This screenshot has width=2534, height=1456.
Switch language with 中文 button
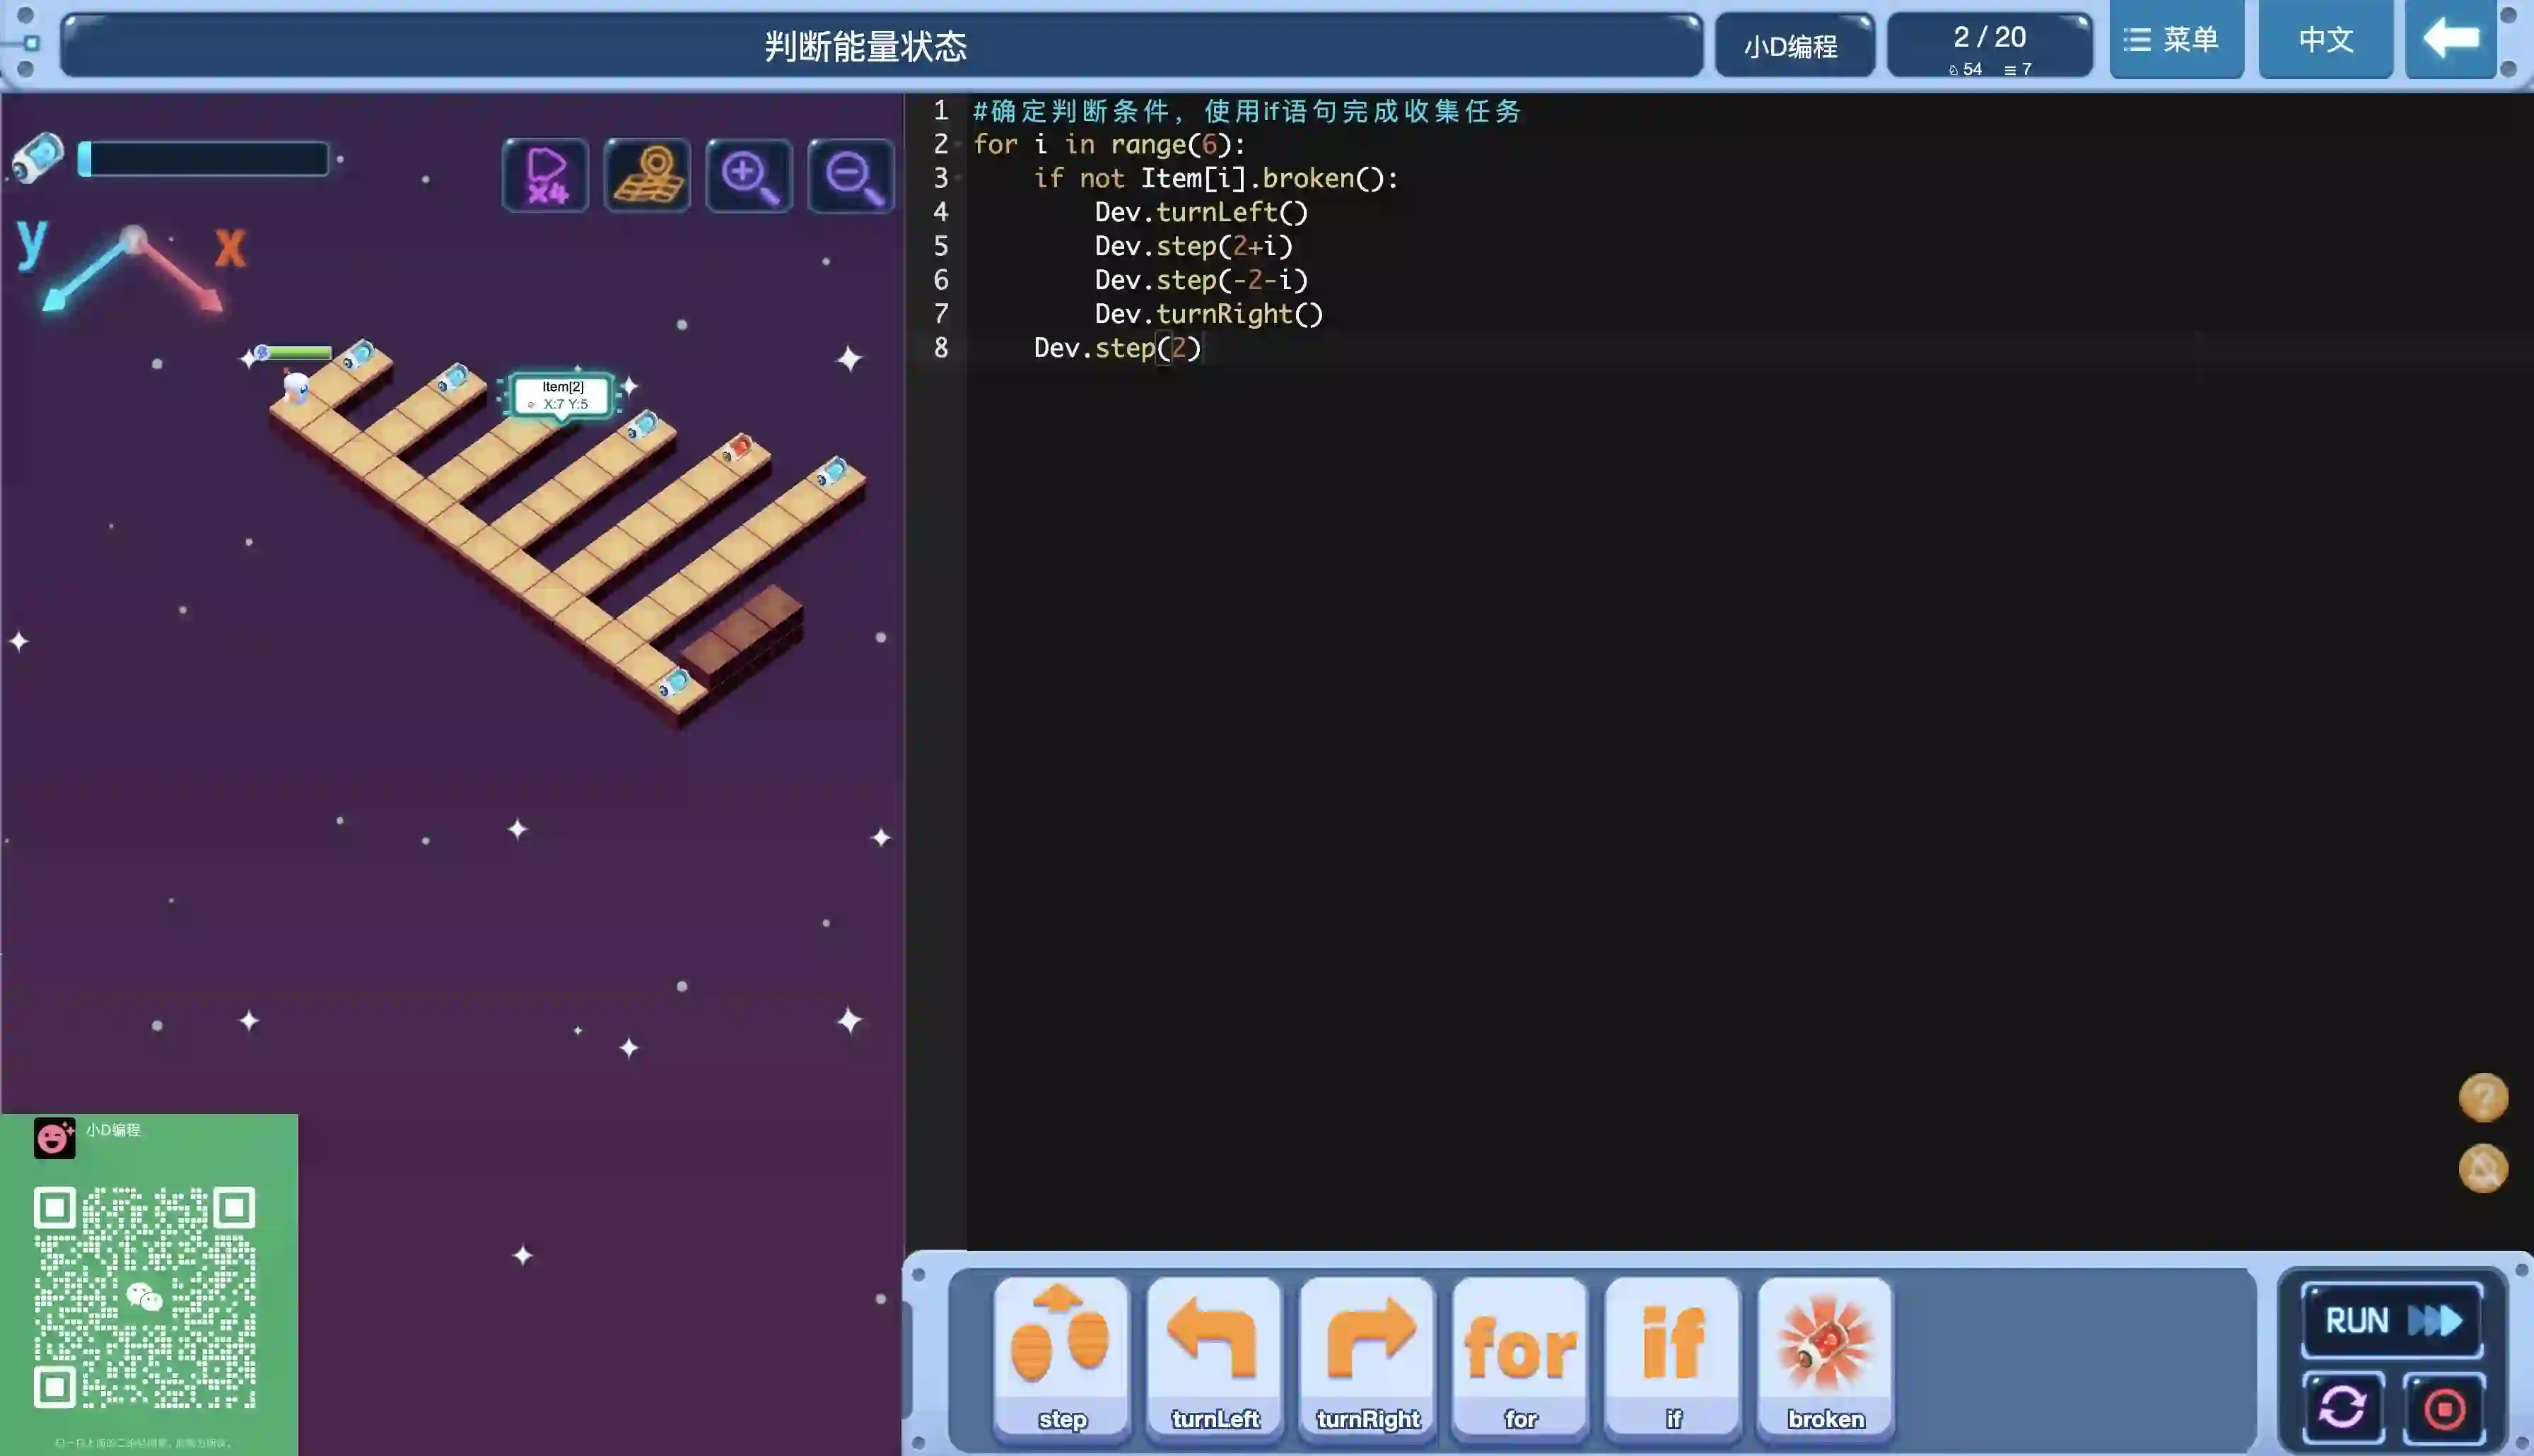(x=2325, y=40)
